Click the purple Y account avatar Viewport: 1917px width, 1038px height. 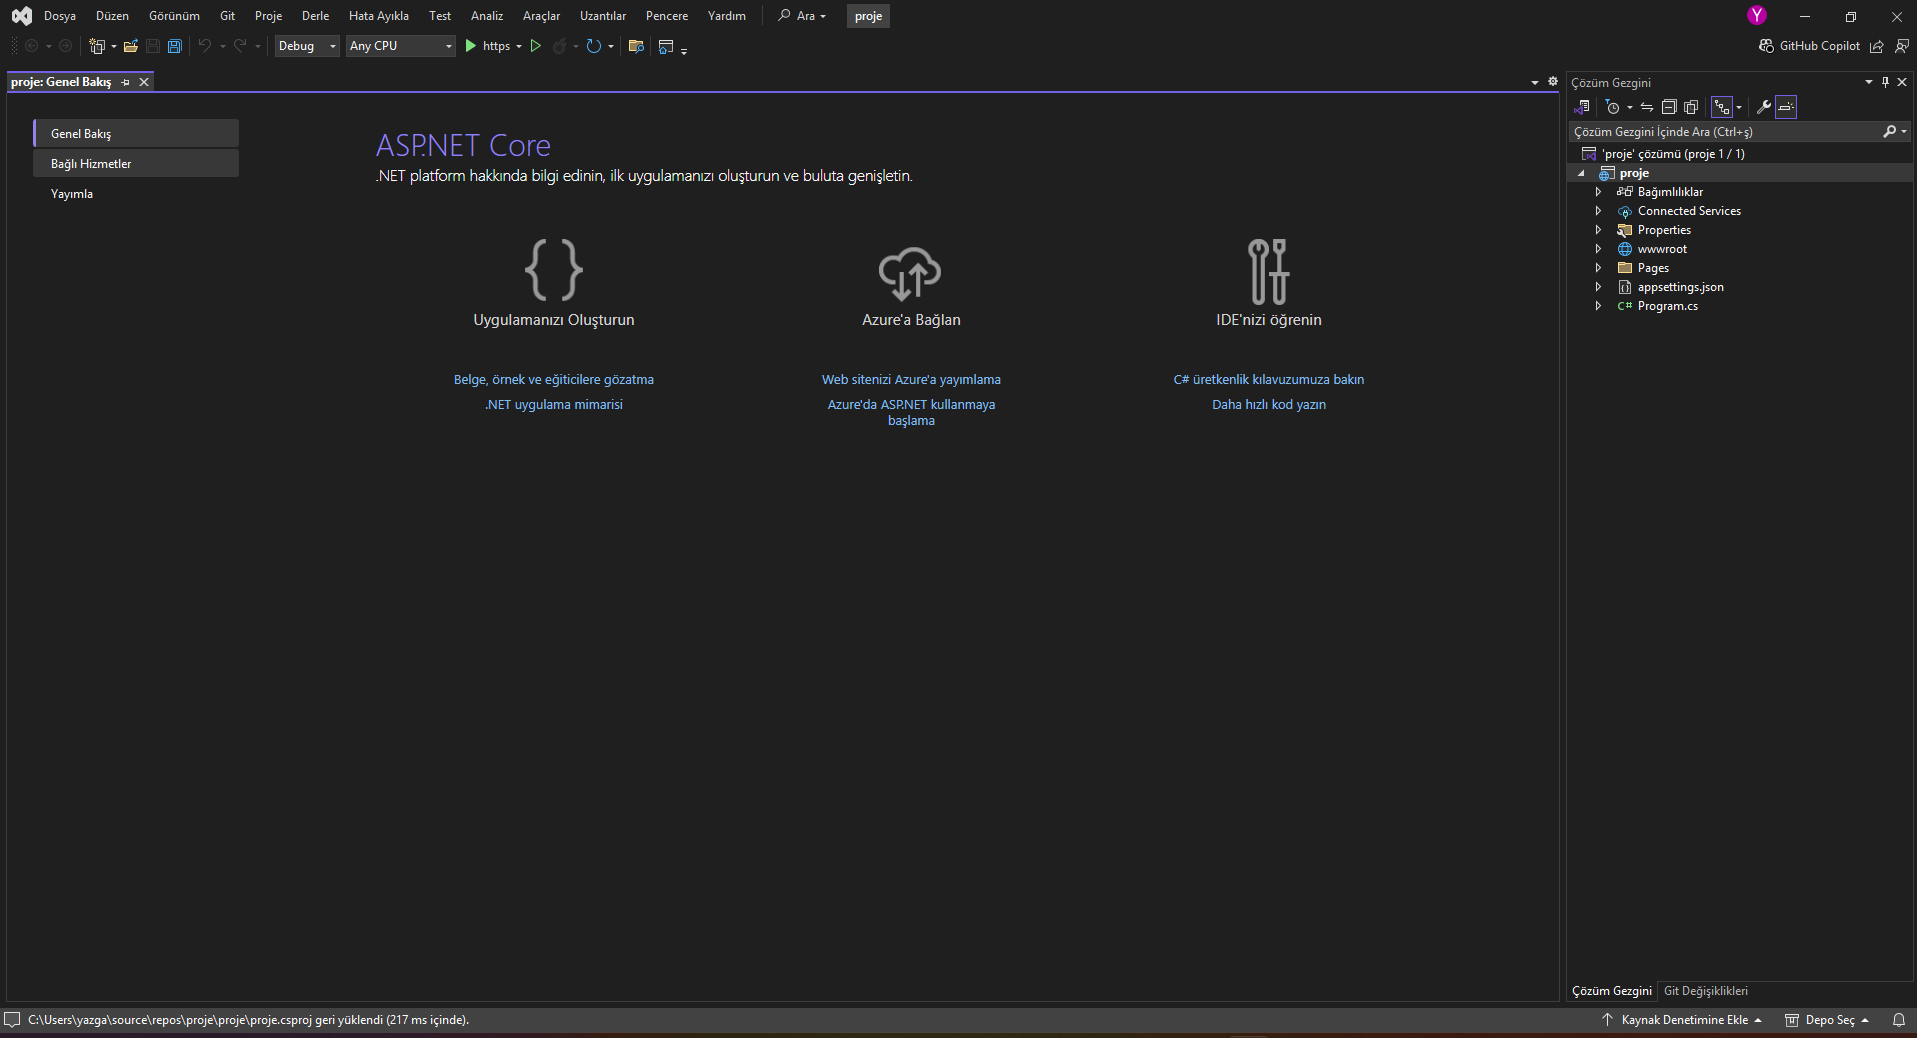click(x=1757, y=15)
